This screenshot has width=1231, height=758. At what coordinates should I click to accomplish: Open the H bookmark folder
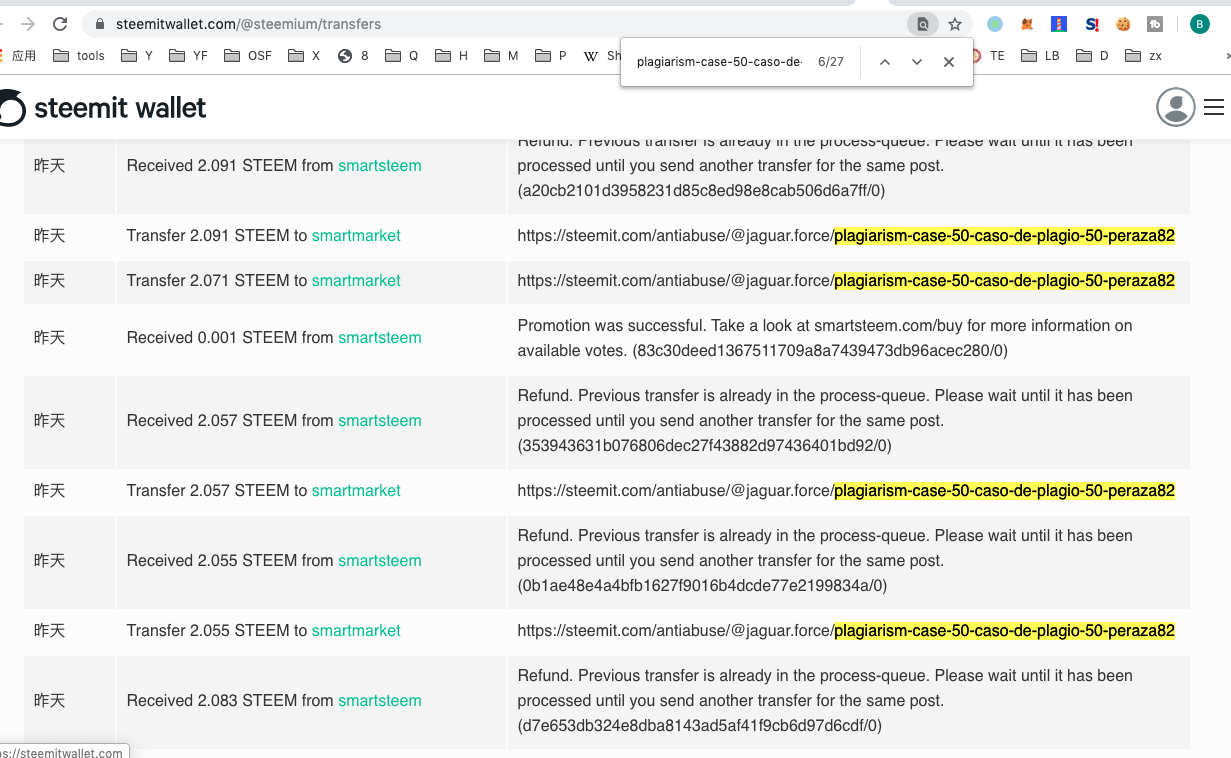pyautogui.click(x=451, y=56)
